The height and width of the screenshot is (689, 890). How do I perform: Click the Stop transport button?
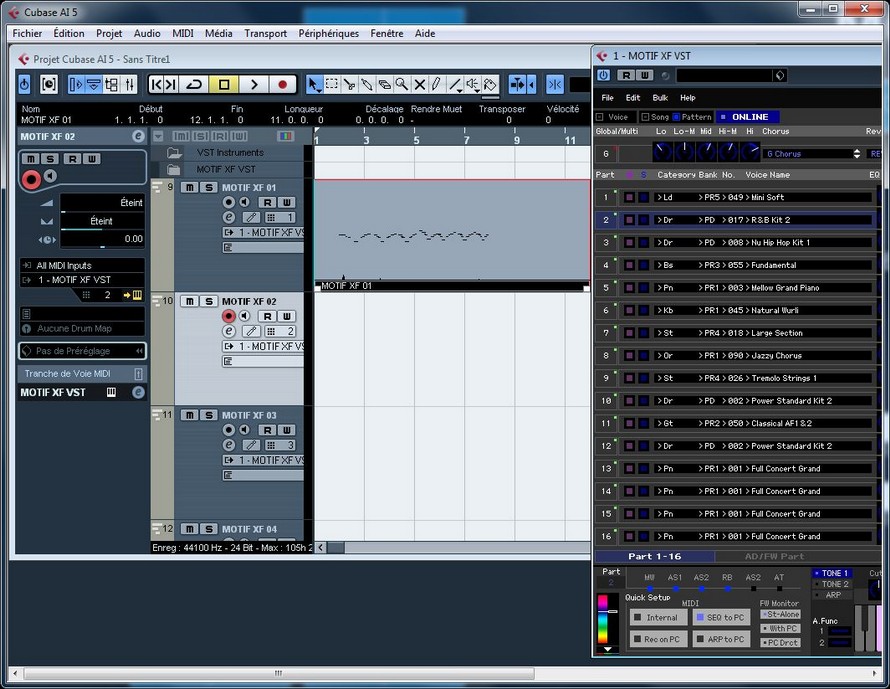[224, 85]
